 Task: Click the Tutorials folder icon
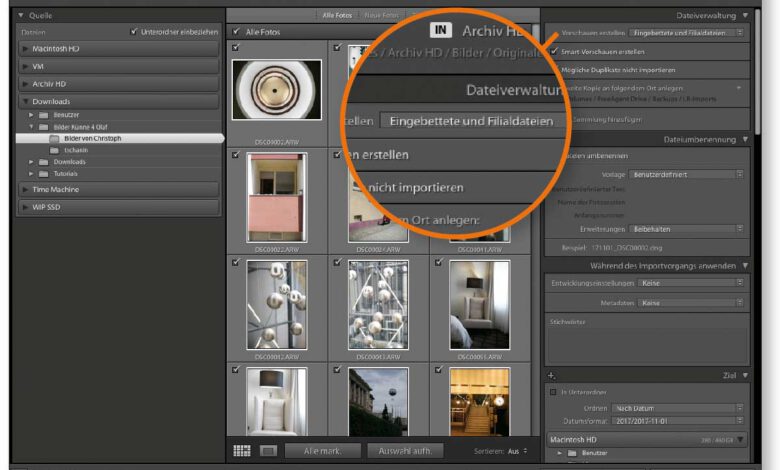click(x=45, y=173)
